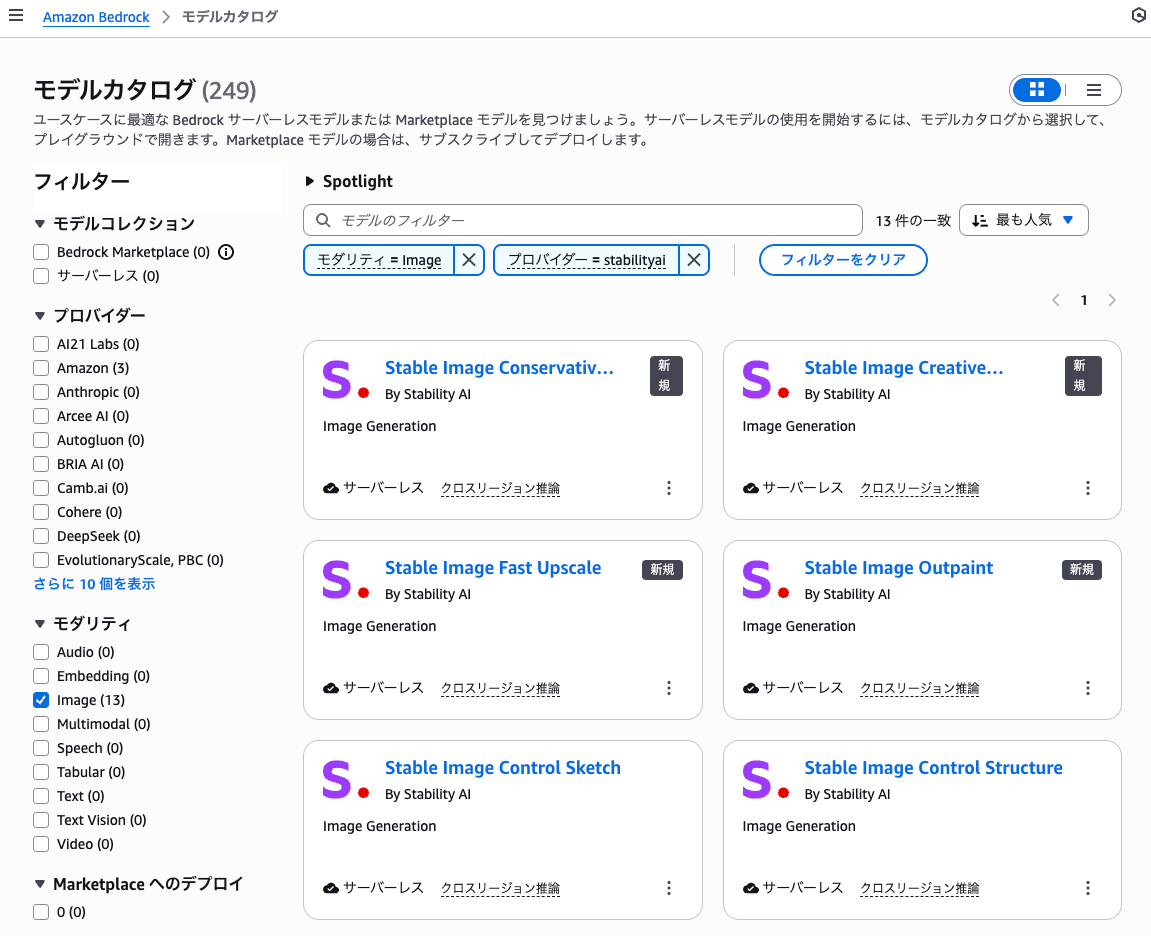Navigate back via Amazon Bedrock breadcrumb
Screen dimensions: 1151x936
click(96, 16)
